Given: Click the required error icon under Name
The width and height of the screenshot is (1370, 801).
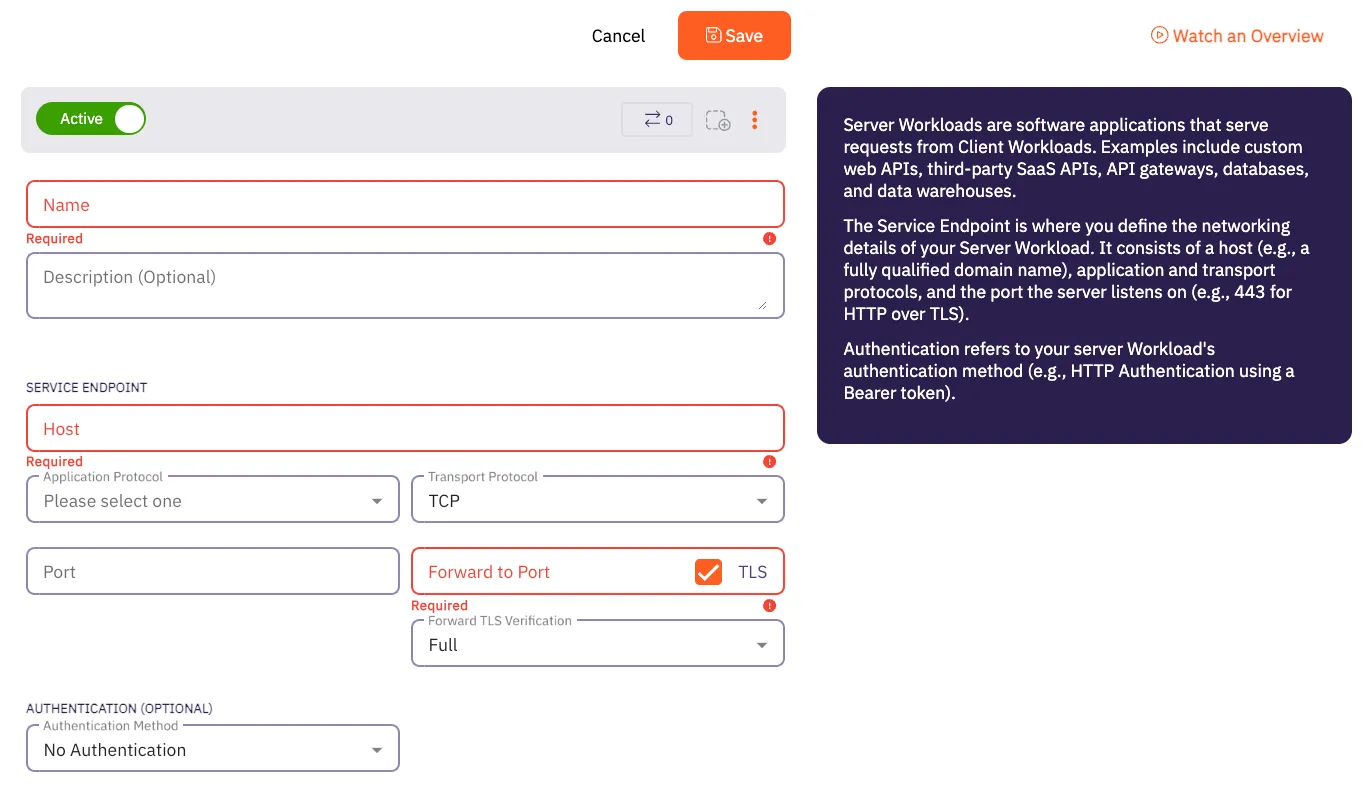Looking at the screenshot, I should [x=769, y=238].
